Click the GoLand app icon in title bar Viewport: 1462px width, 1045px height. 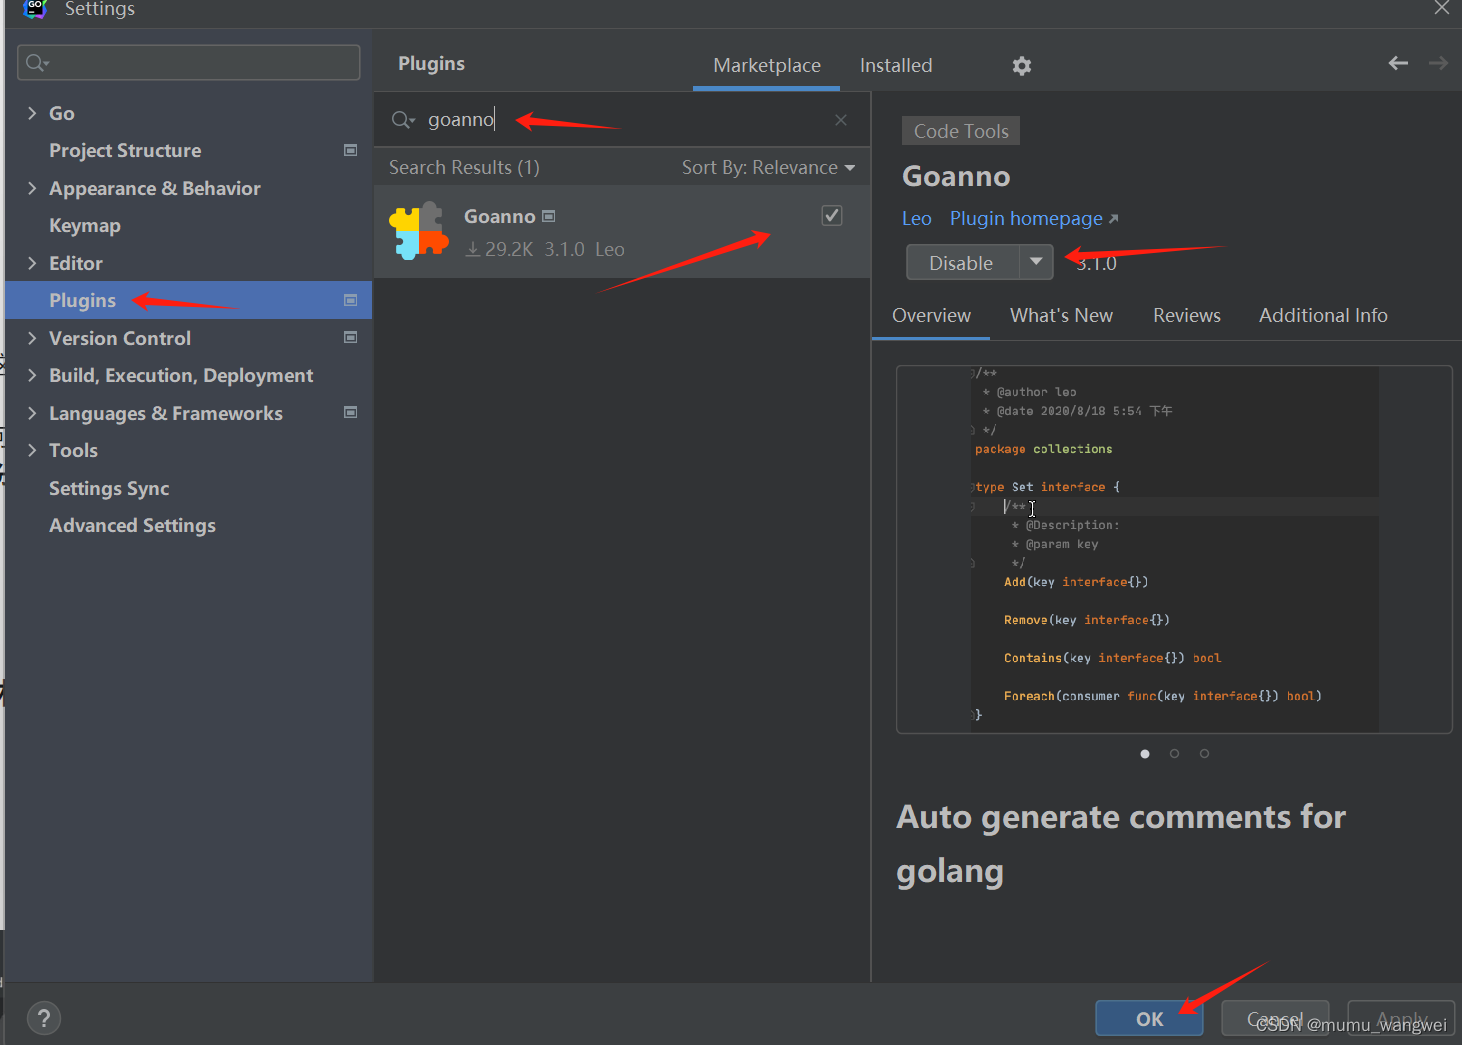(x=35, y=9)
